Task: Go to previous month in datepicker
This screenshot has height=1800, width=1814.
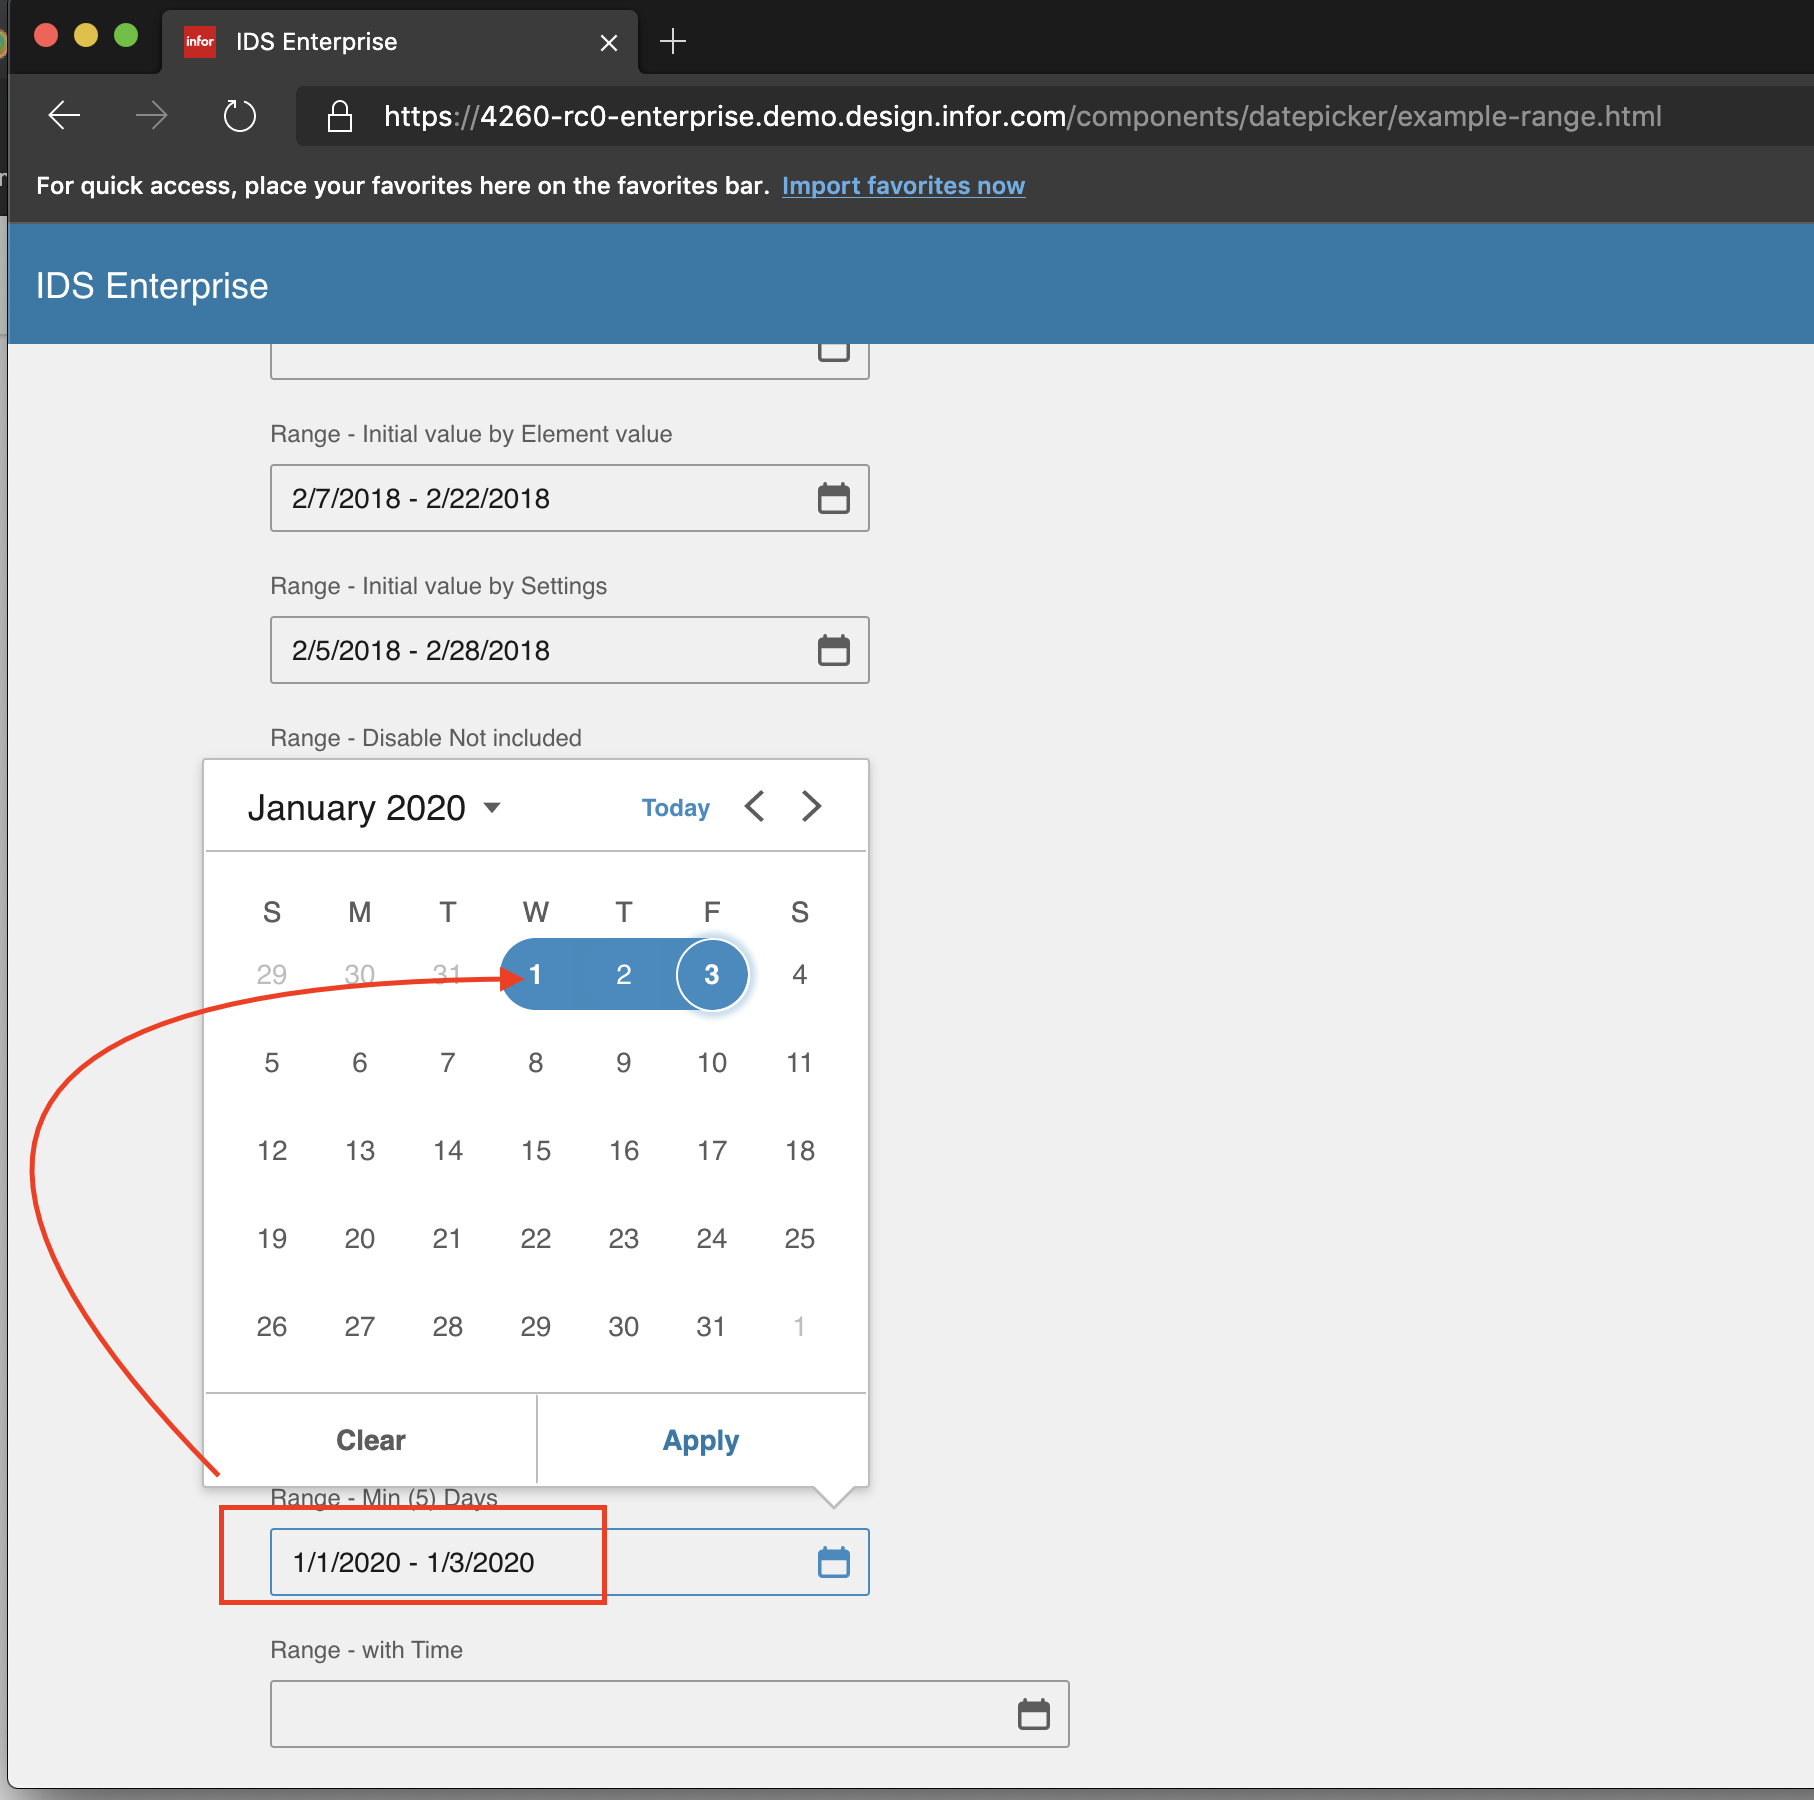Action: click(x=756, y=806)
